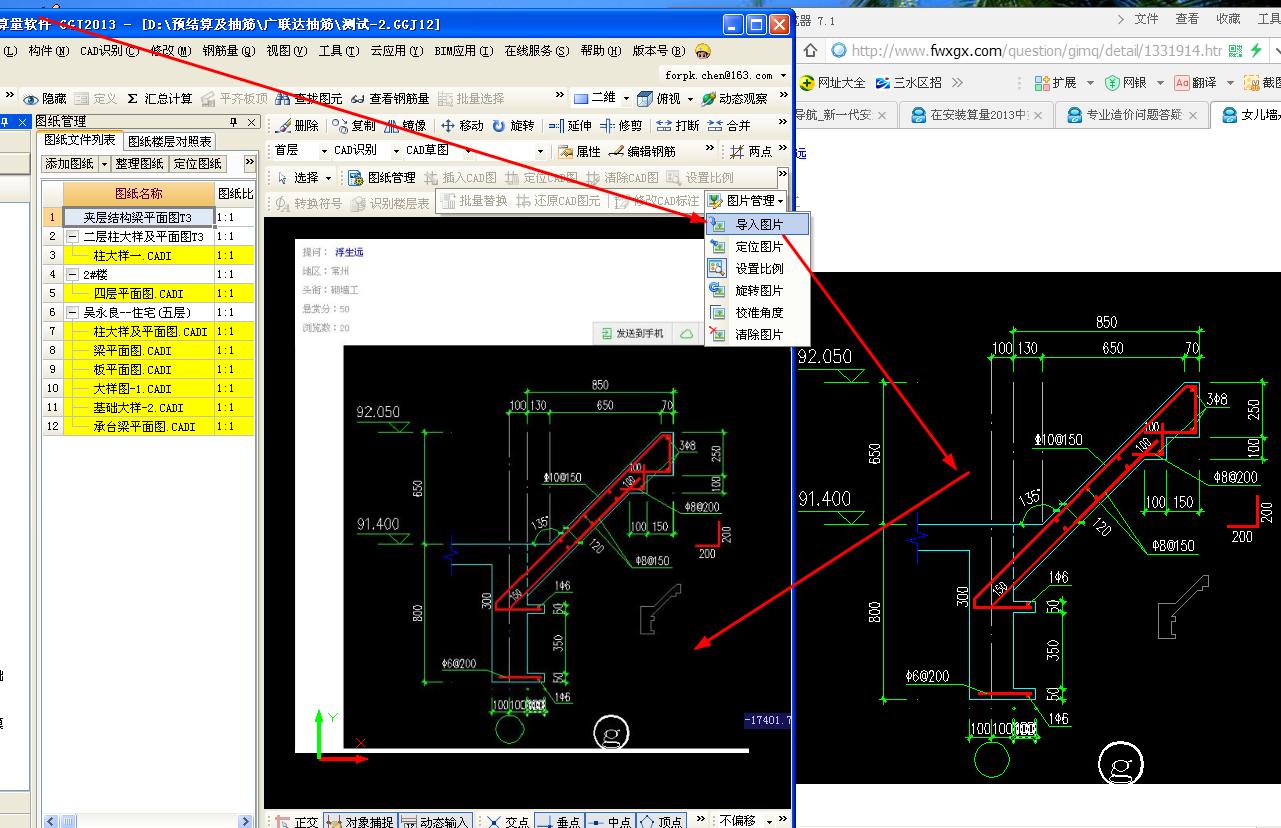
Task: Toggle 垂点 perpendicular snap
Action: coord(559,822)
